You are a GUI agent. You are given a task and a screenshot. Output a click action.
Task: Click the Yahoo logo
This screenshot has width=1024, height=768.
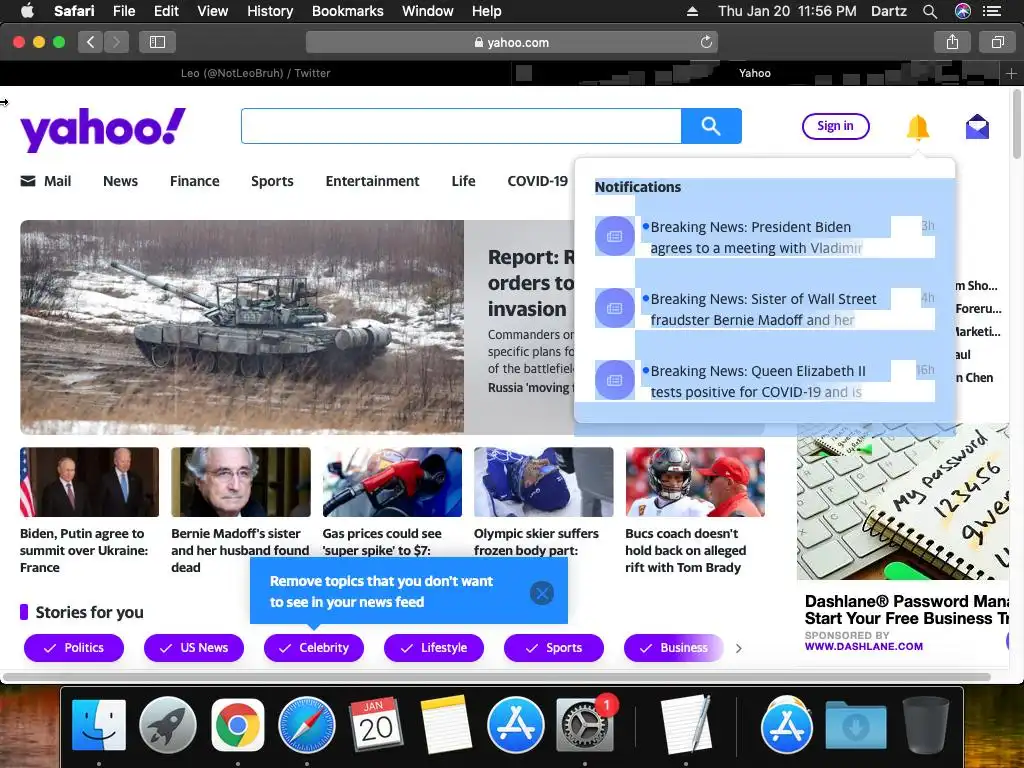(103, 129)
